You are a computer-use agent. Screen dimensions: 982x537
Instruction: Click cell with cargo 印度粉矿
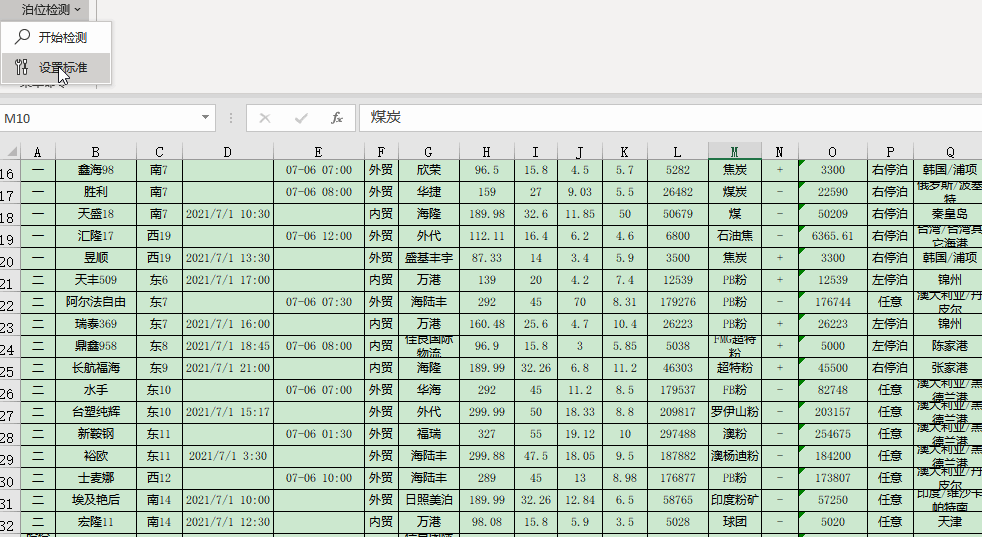tap(735, 499)
